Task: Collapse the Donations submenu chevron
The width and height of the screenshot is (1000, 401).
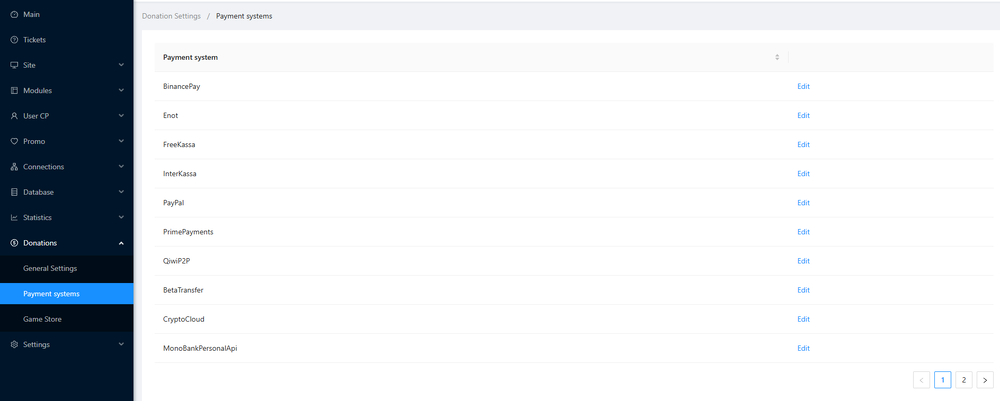Action: click(x=121, y=243)
